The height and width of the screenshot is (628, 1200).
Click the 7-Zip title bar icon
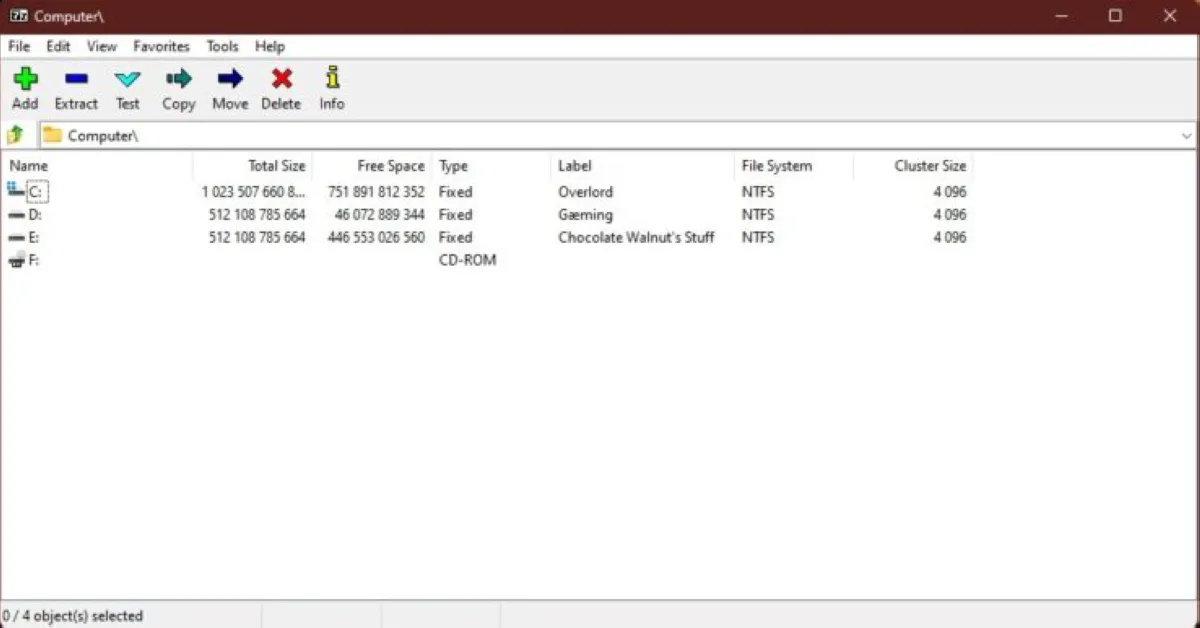click(x=18, y=16)
